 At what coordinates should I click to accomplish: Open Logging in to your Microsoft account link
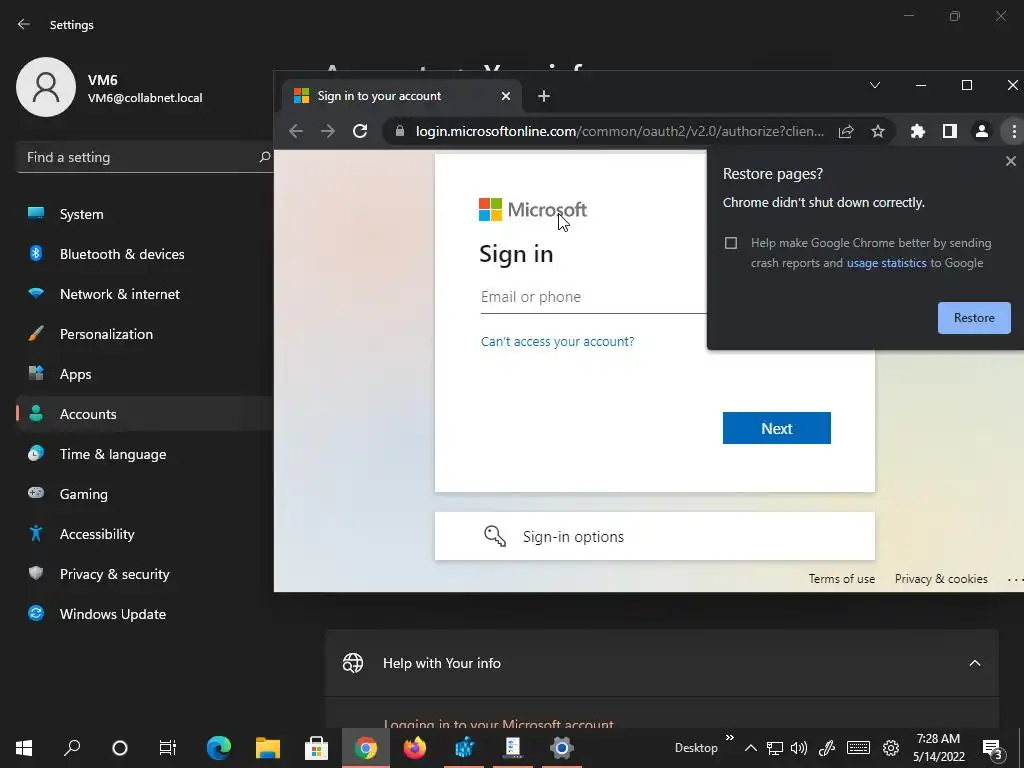(498, 724)
